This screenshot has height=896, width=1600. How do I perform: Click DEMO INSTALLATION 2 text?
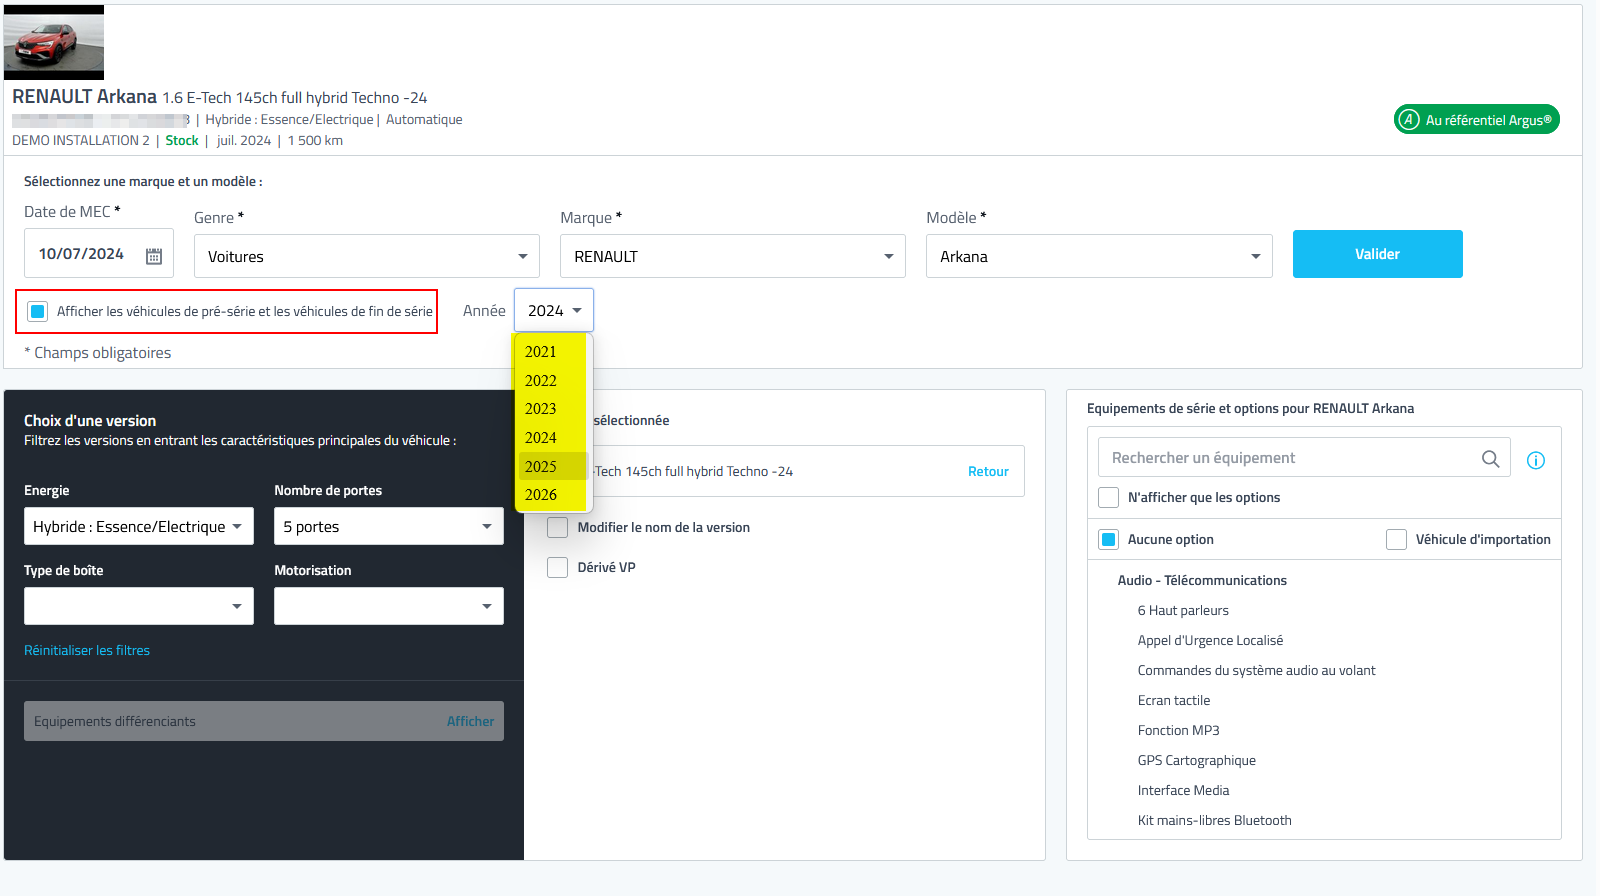[x=81, y=140]
